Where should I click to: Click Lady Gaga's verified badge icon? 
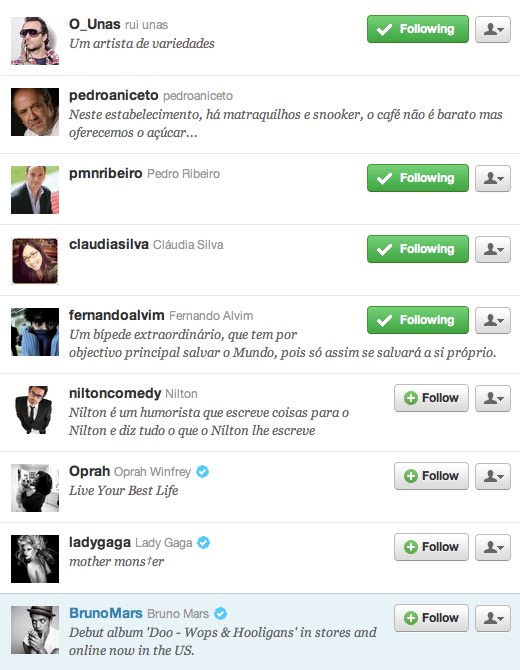coord(203,542)
